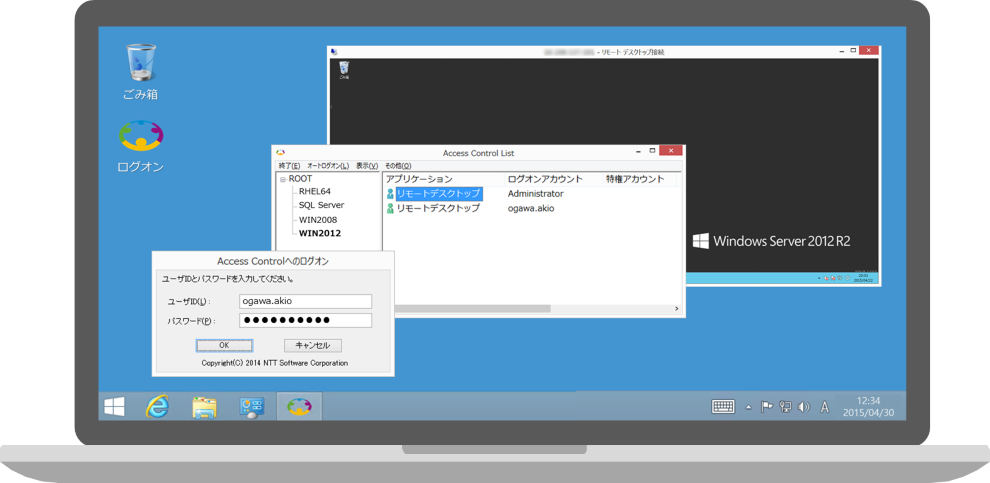The image size is (990, 483).
Task: Open Action Center flag icon
Action: (x=766, y=407)
